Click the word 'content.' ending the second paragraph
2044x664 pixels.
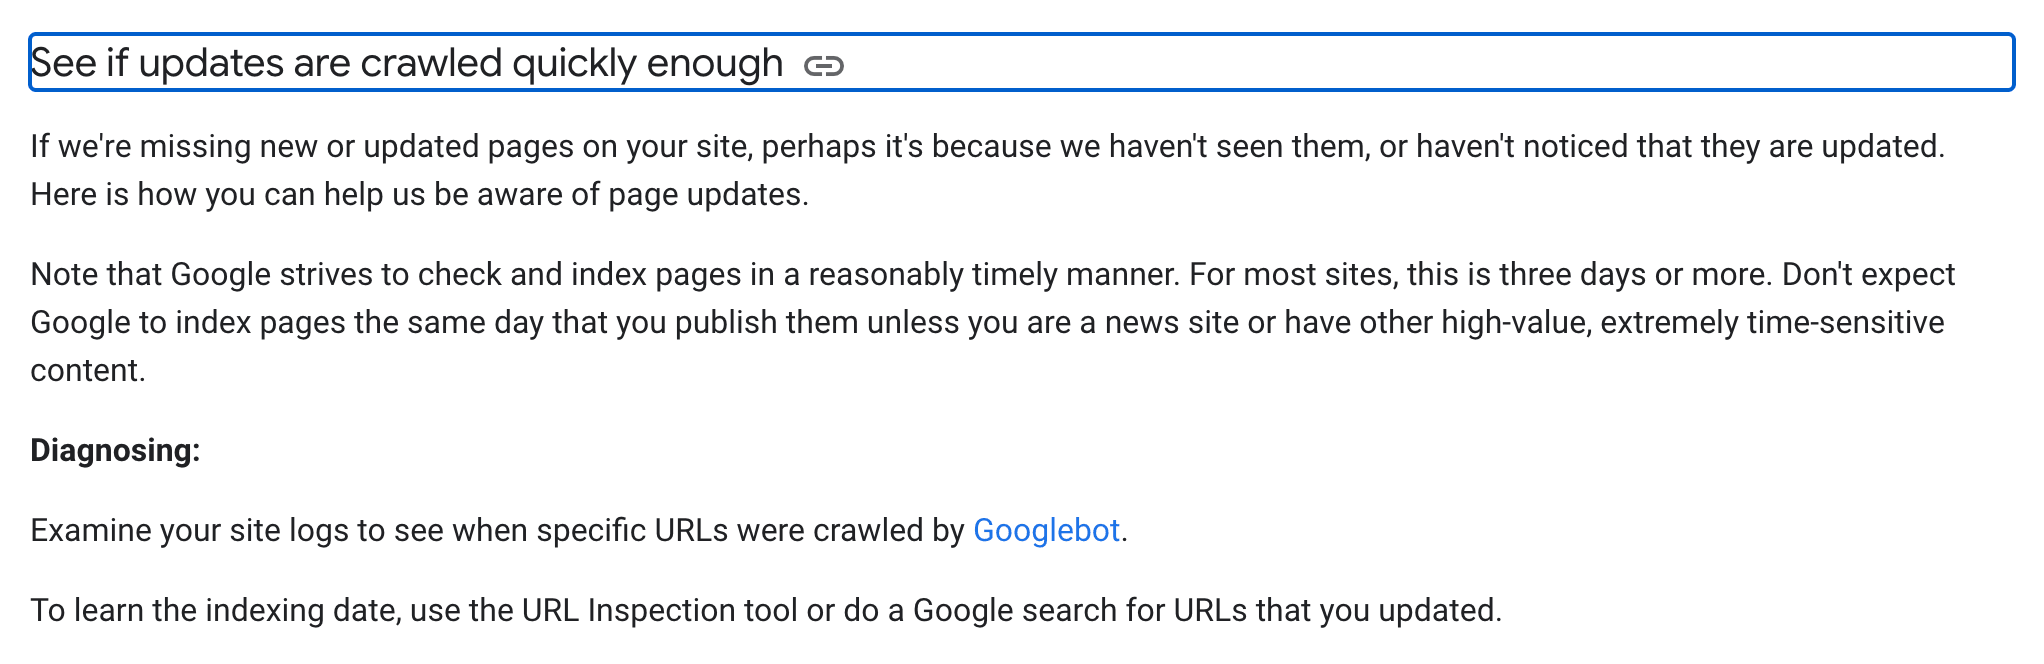click(x=88, y=370)
